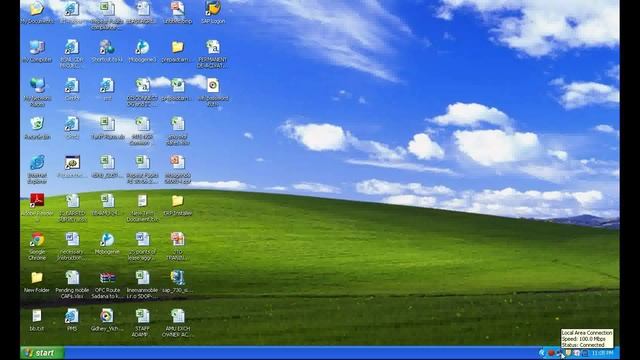Open the Recycle Bin icon
Viewport: 640px width, 360px height.
click(x=37, y=124)
